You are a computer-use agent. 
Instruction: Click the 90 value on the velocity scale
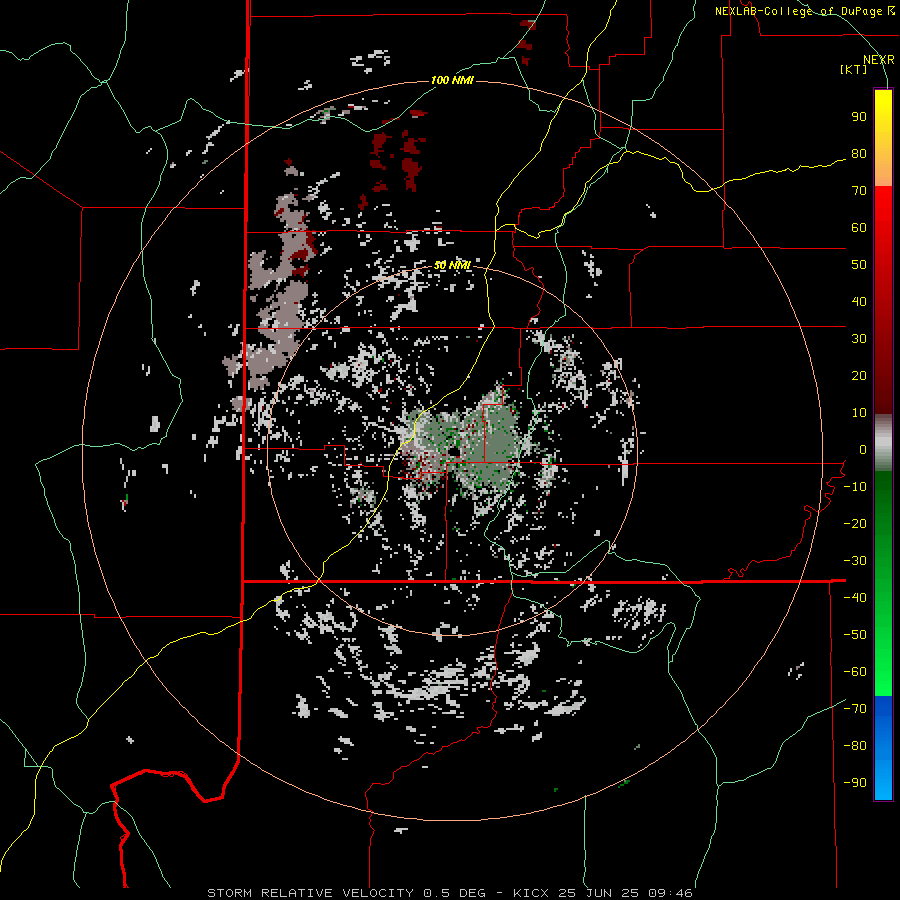[x=859, y=117]
